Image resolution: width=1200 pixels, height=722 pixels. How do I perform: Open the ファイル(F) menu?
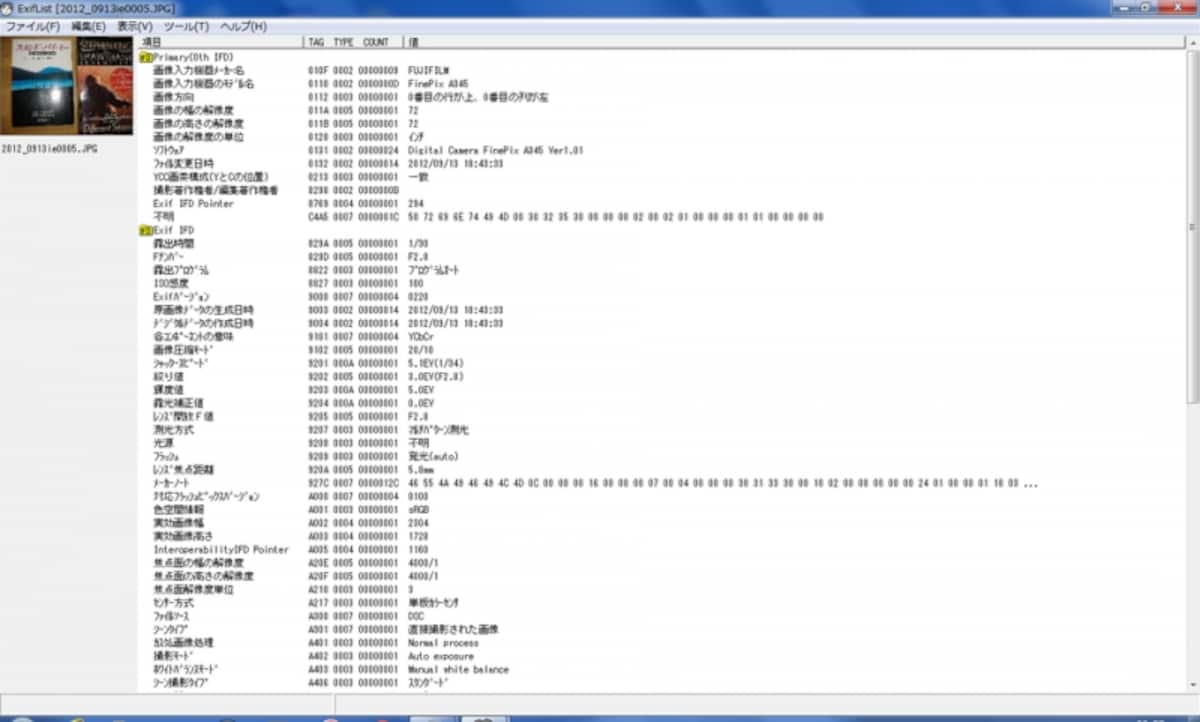[x=33, y=26]
